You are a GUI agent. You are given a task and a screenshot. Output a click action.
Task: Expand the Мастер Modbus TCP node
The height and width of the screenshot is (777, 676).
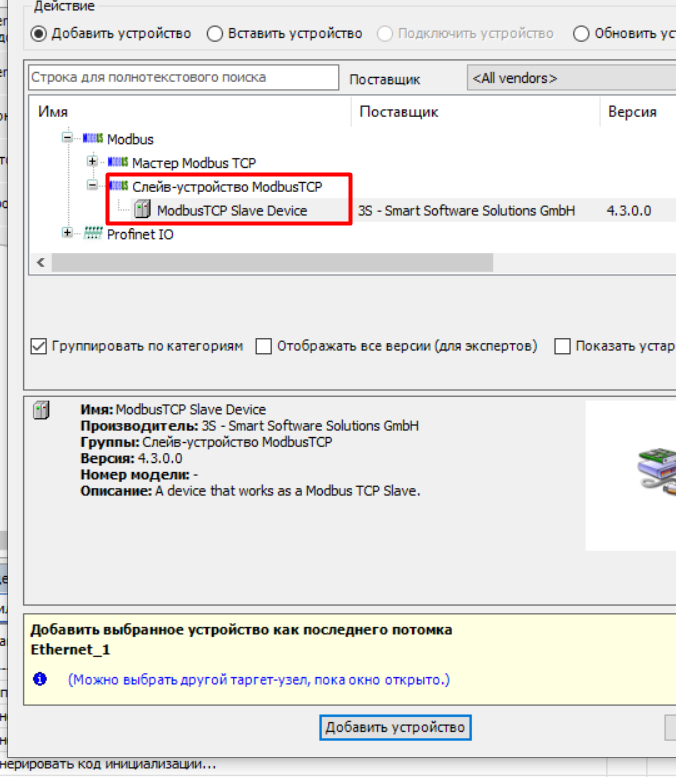click(x=92, y=163)
